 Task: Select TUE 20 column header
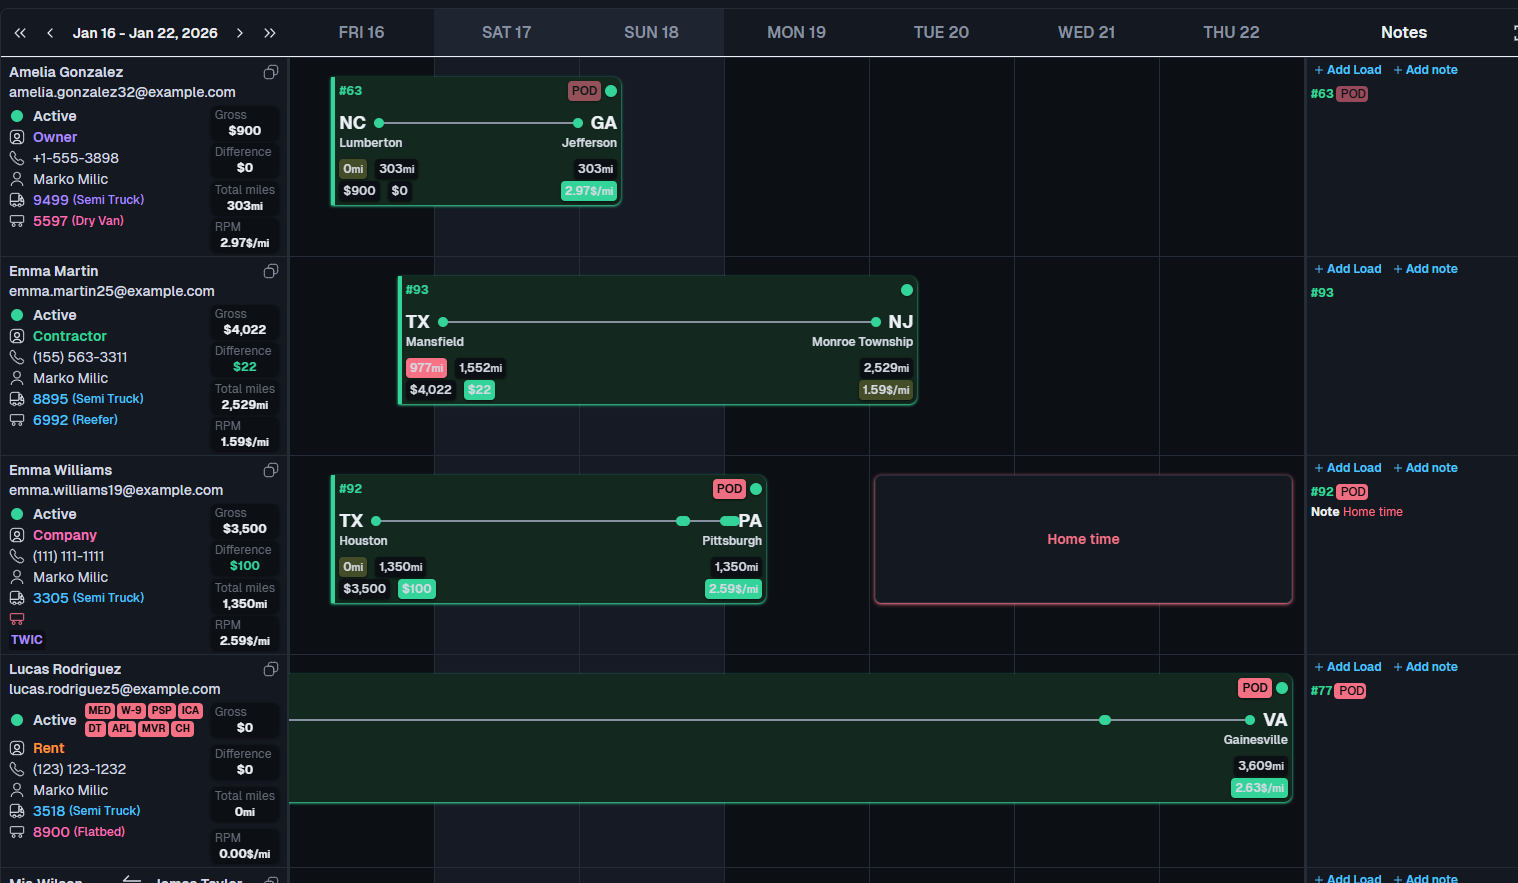[941, 32]
